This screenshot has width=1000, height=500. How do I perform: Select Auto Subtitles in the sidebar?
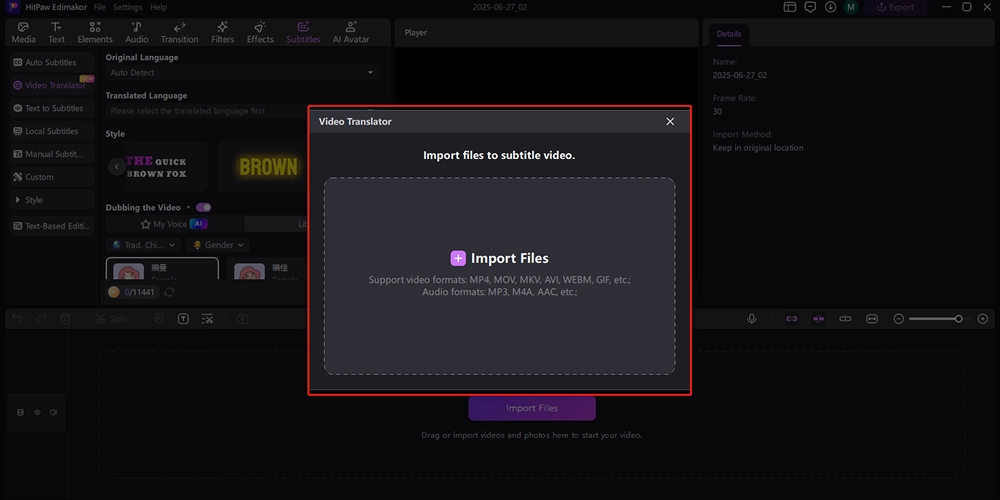[x=52, y=62]
